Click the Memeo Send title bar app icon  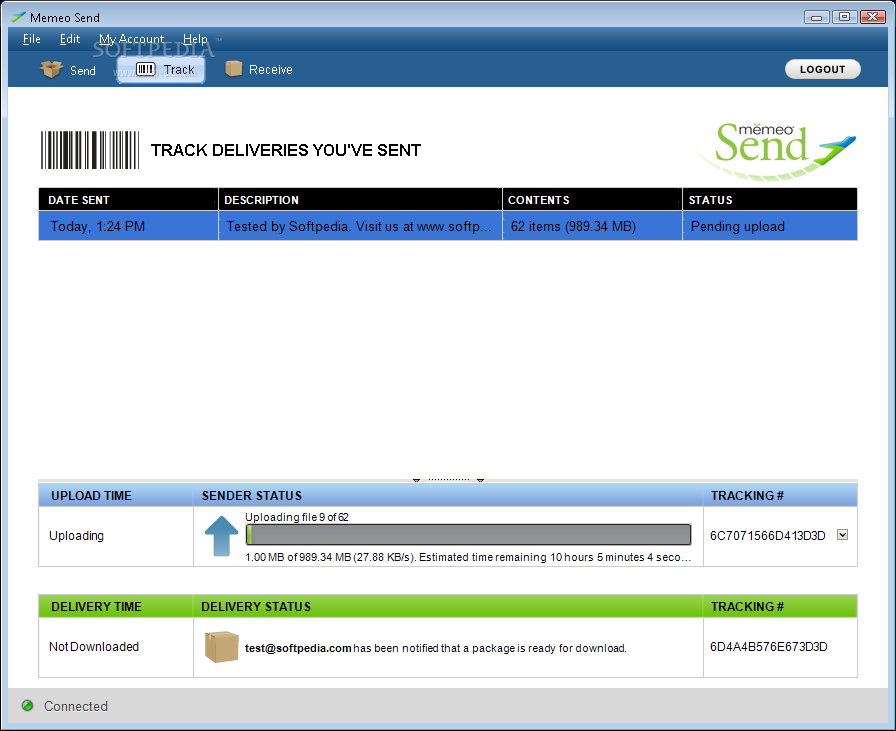(18, 17)
